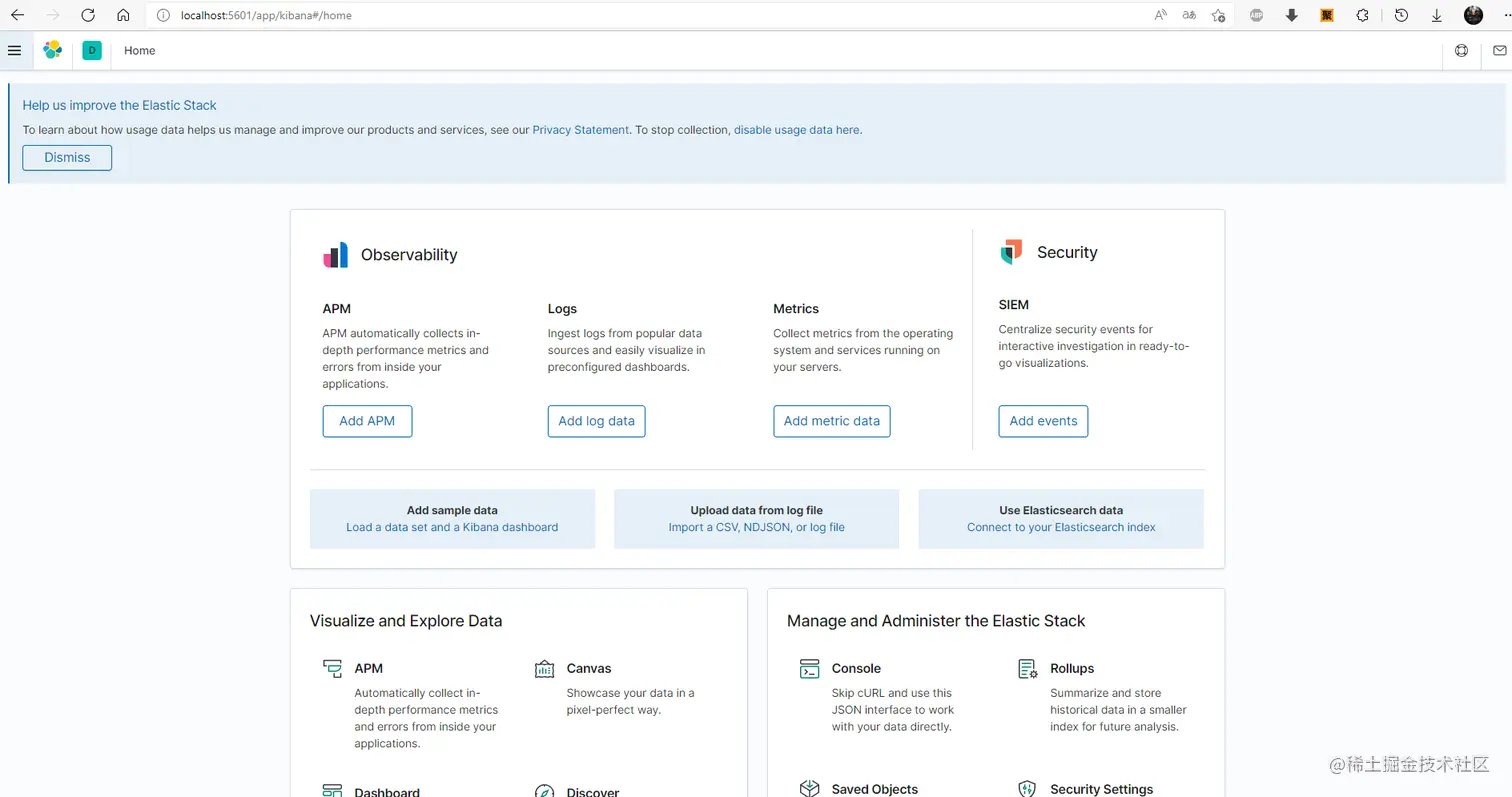Viewport: 1512px width, 797px height.
Task: Click the APM heading under Observability
Action: pyautogui.click(x=336, y=309)
